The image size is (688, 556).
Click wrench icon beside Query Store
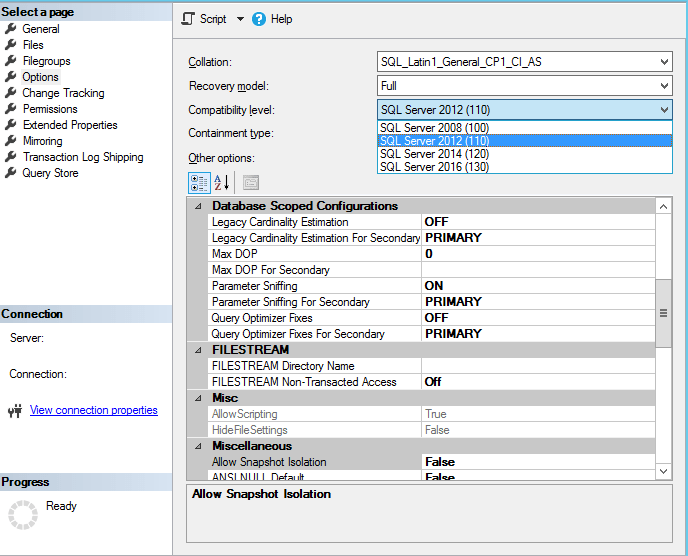(11, 173)
